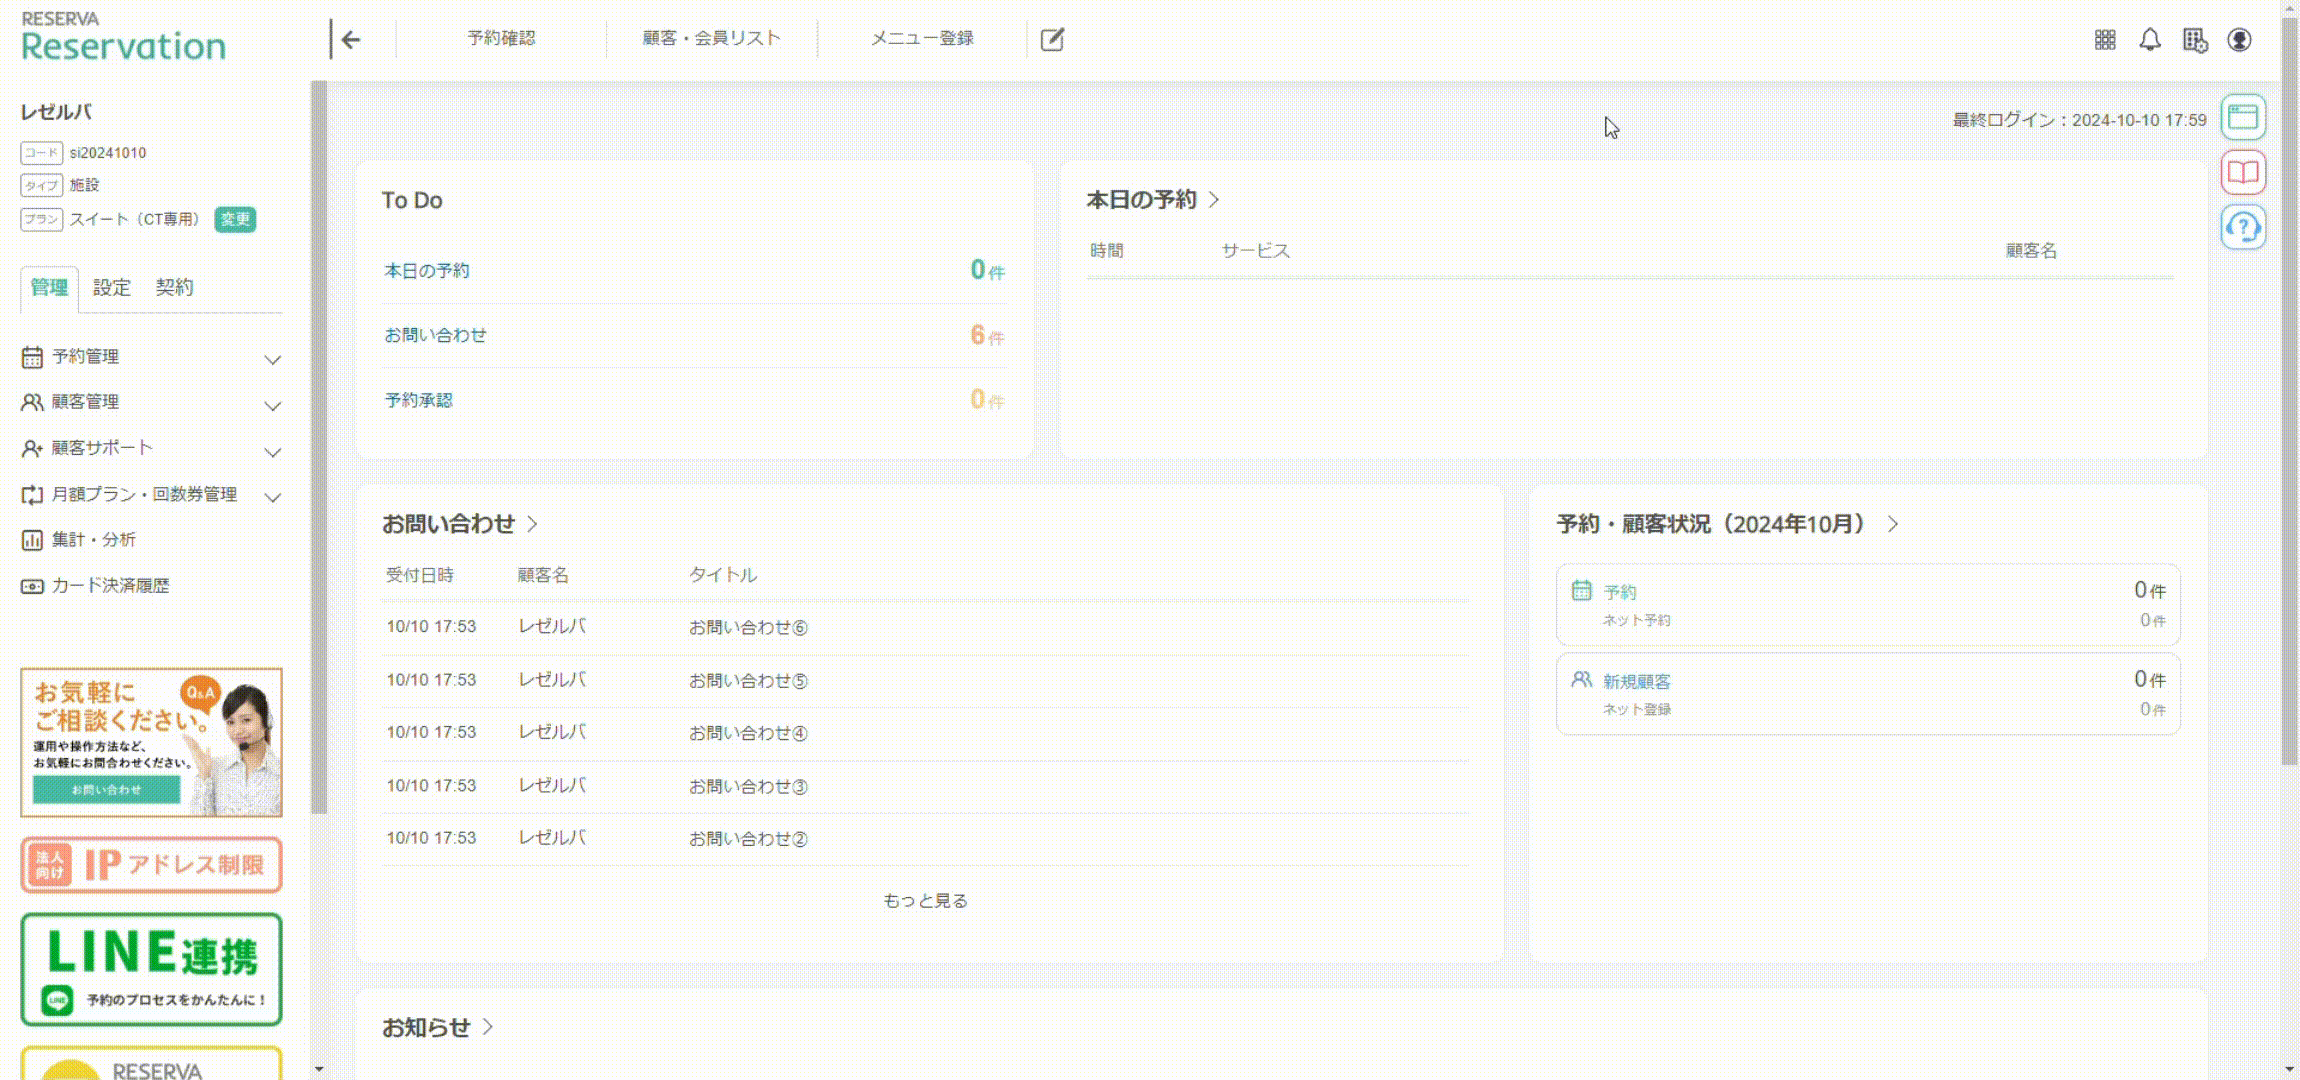Click the Reservation logo
Screen dimensions: 2300x1080
click(123, 37)
